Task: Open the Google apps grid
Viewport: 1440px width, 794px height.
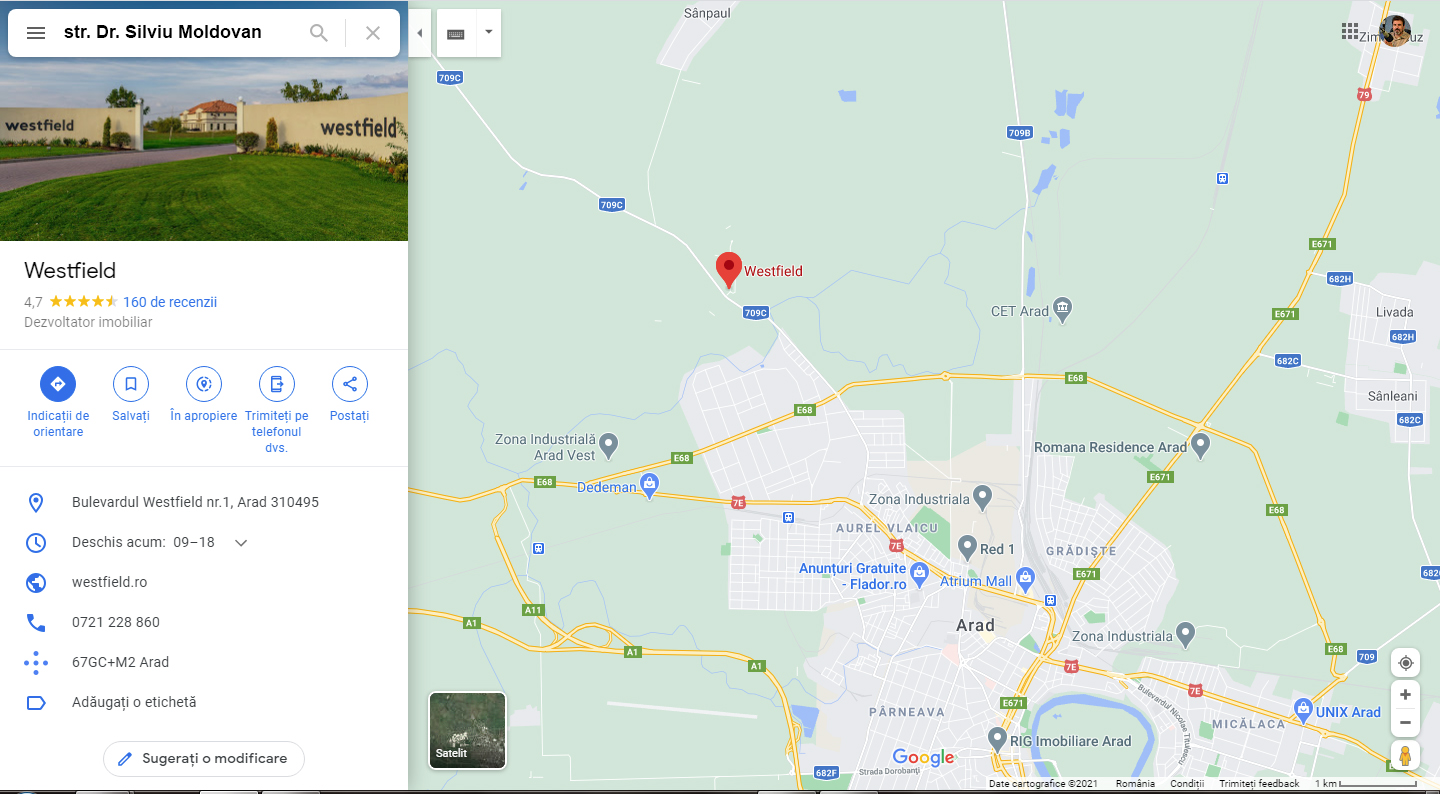Action: (1351, 31)
